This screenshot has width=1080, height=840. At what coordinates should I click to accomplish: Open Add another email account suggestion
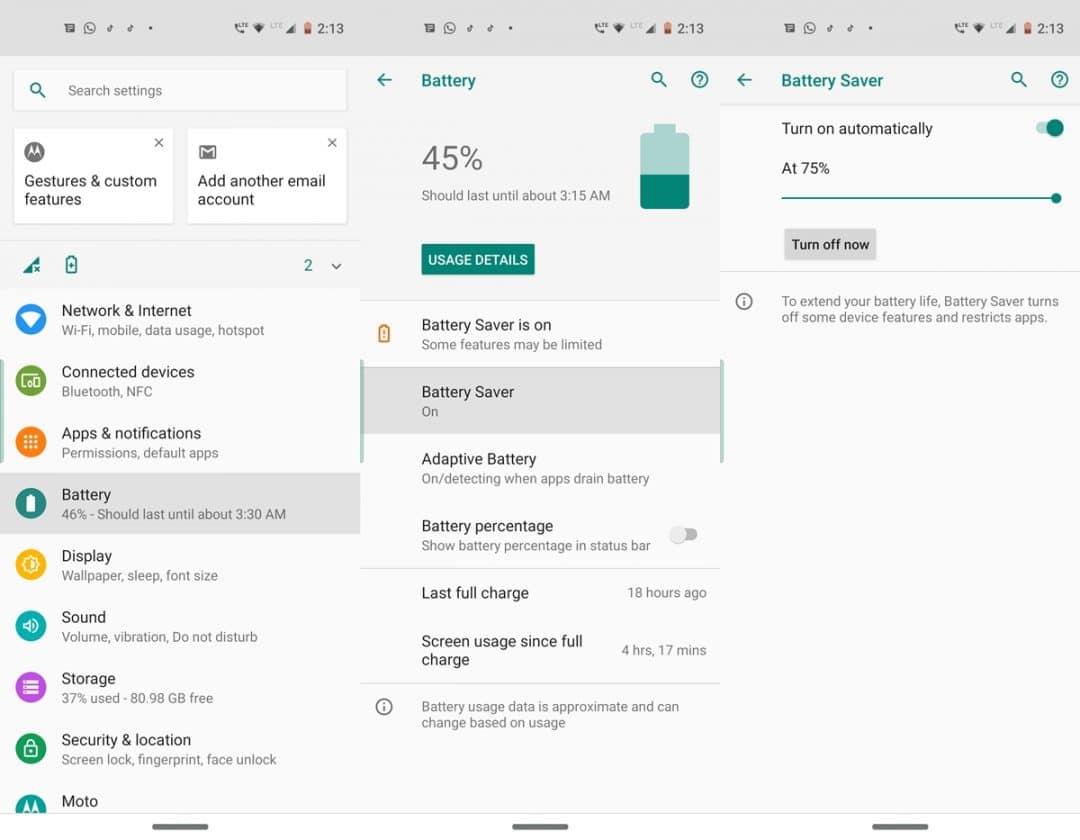tap(267, 176)
